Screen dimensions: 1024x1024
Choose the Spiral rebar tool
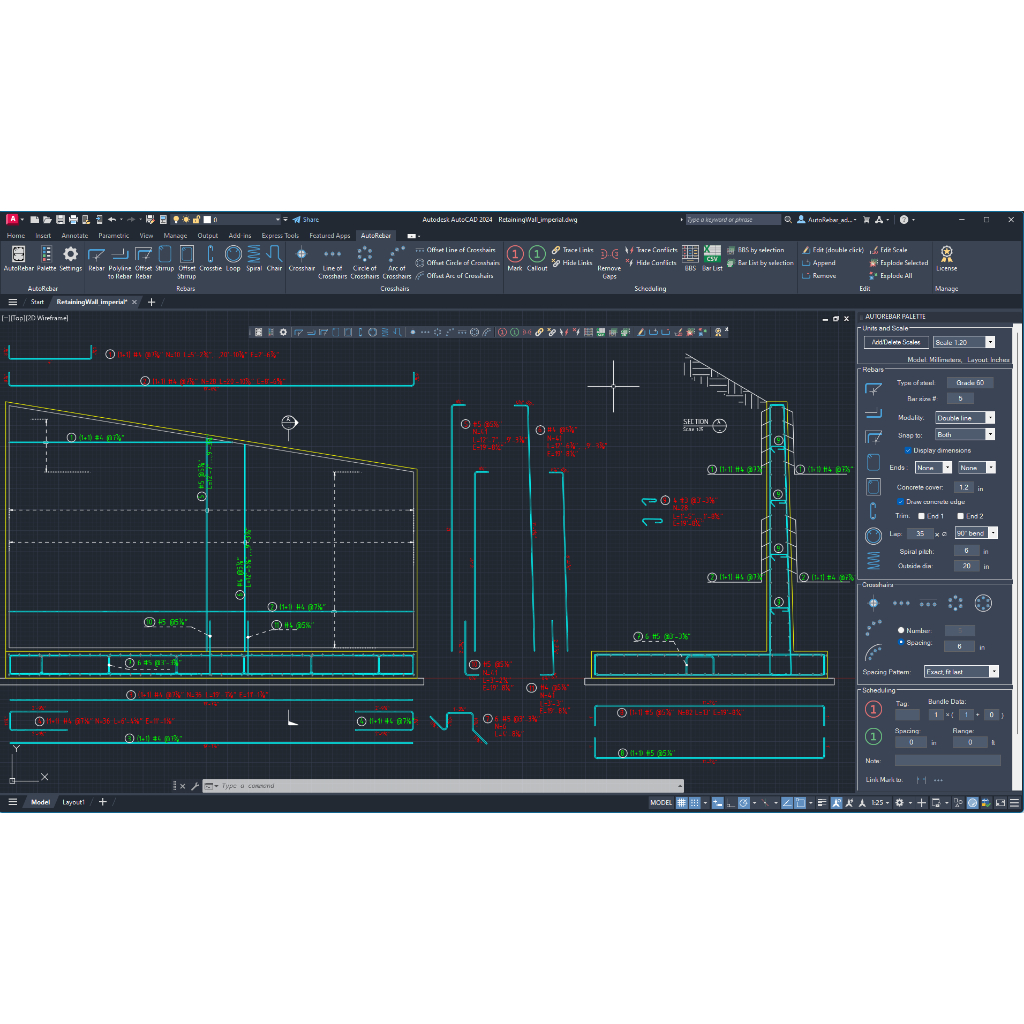point(254,258)
